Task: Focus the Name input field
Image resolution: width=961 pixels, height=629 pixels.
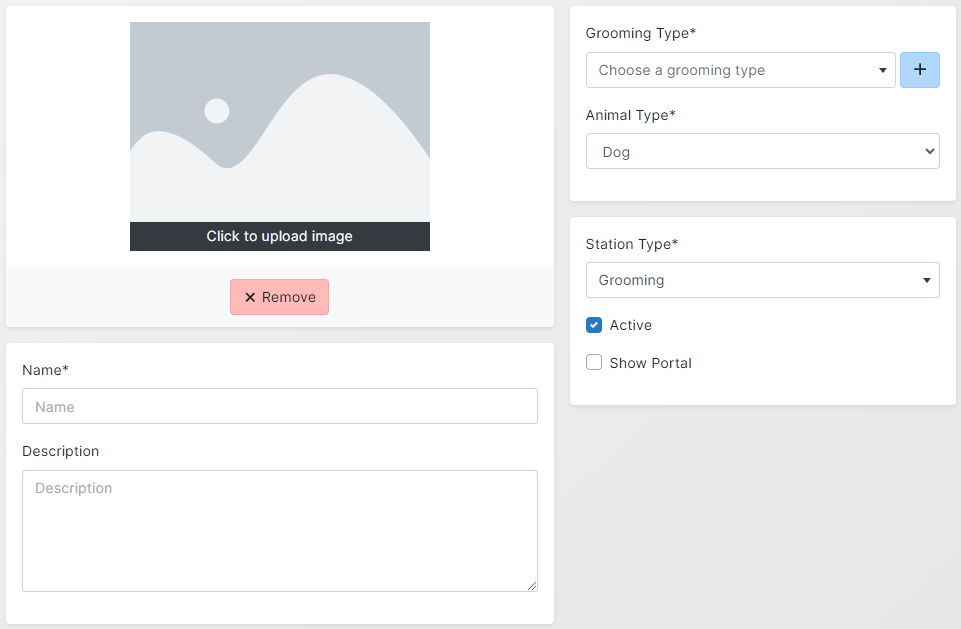Action: coord(279,406)
